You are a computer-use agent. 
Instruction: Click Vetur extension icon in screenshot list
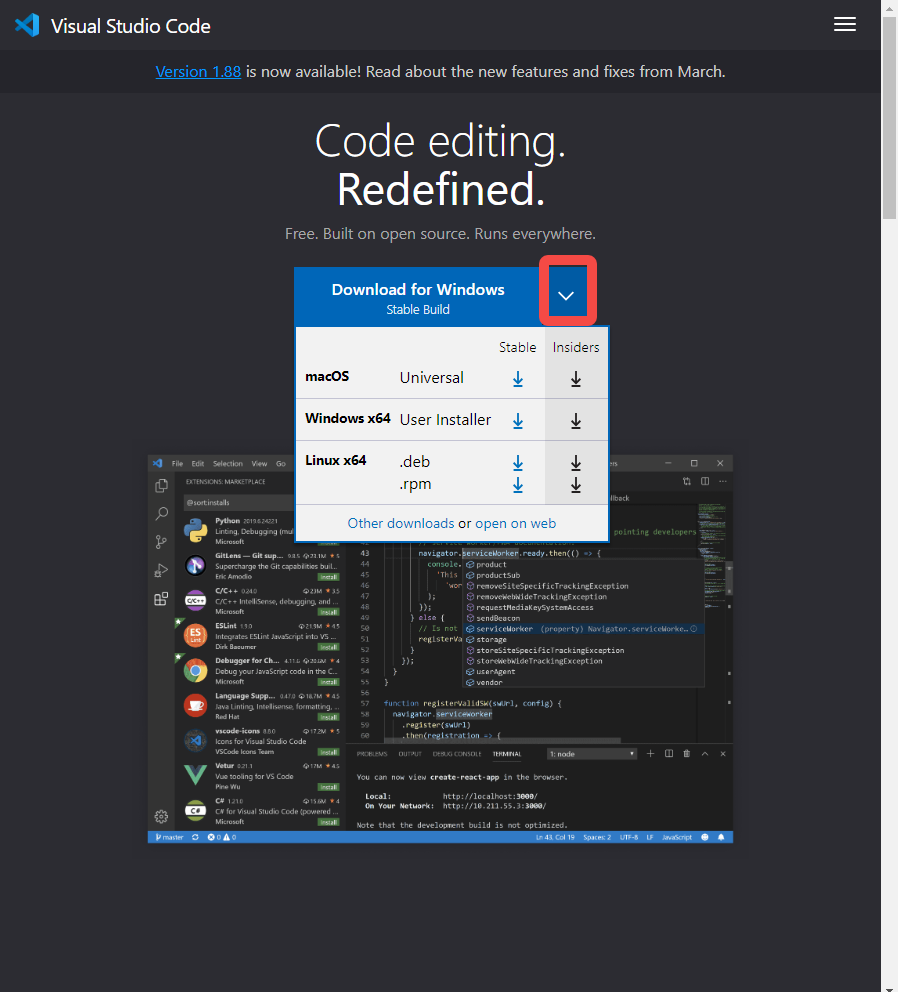196,775
